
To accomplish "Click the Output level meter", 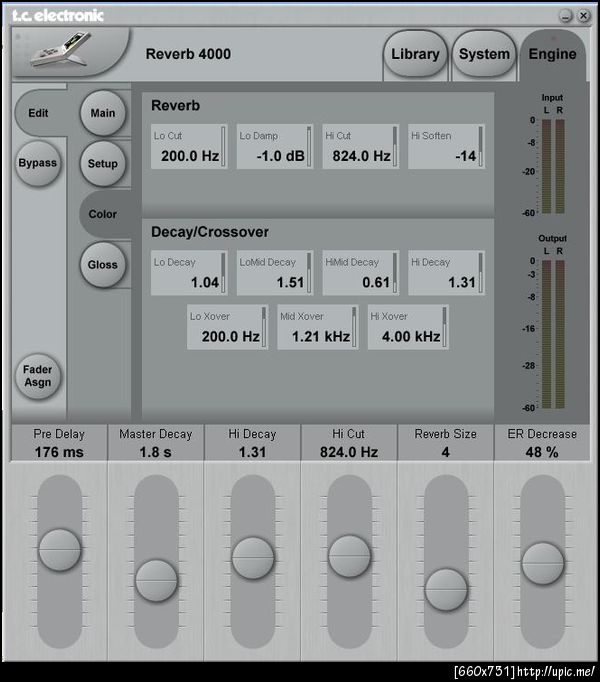I will [x=553, y=334].
